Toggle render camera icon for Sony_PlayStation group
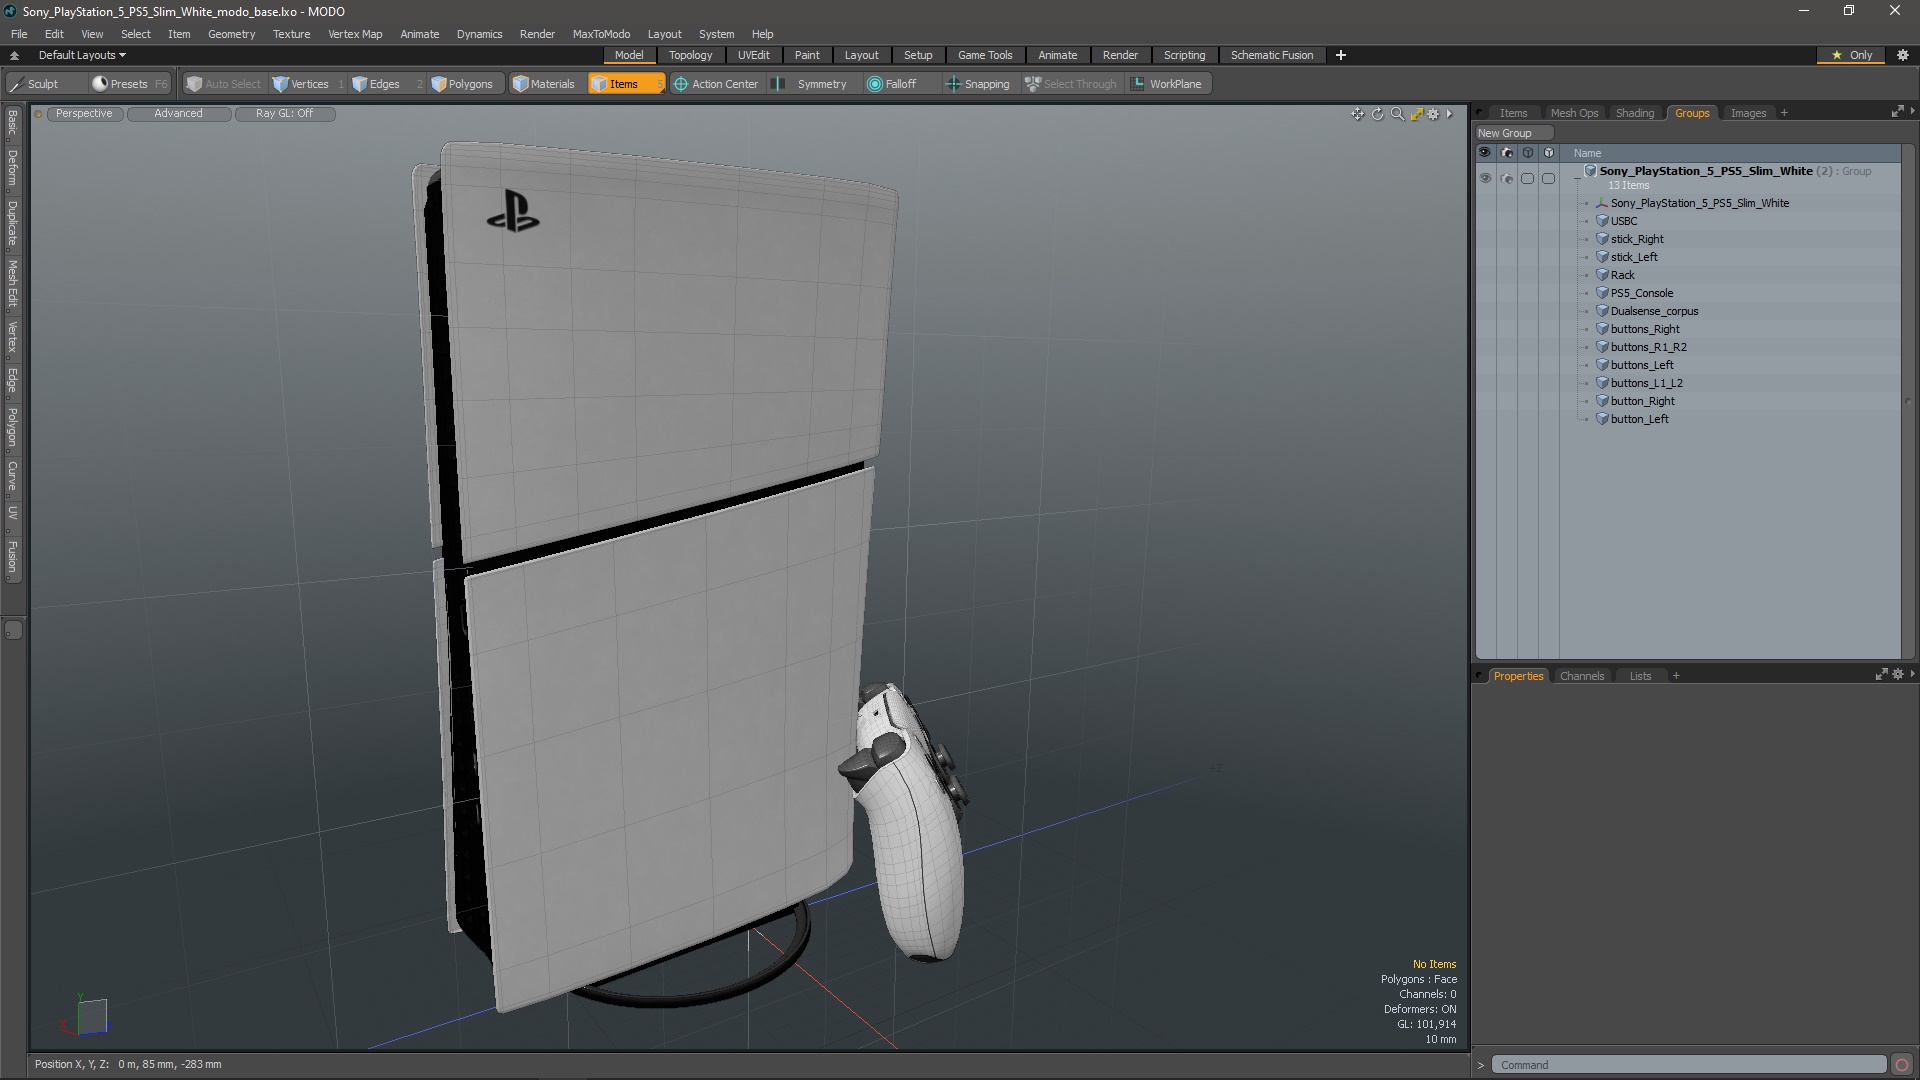Viewport: 1920px width, 1080px height. pyautogui.click(x=1507, y=178)
